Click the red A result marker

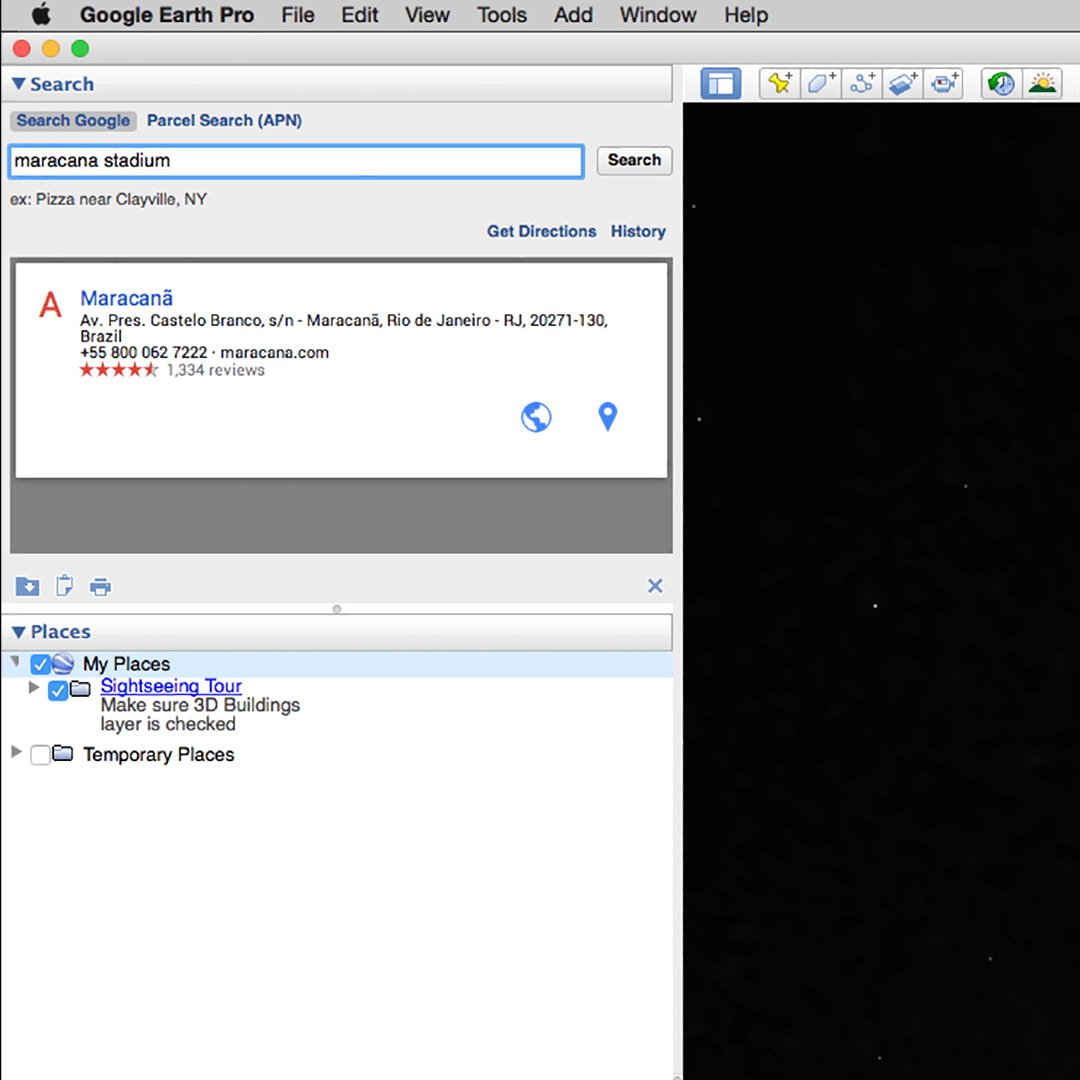click(50, 304)
